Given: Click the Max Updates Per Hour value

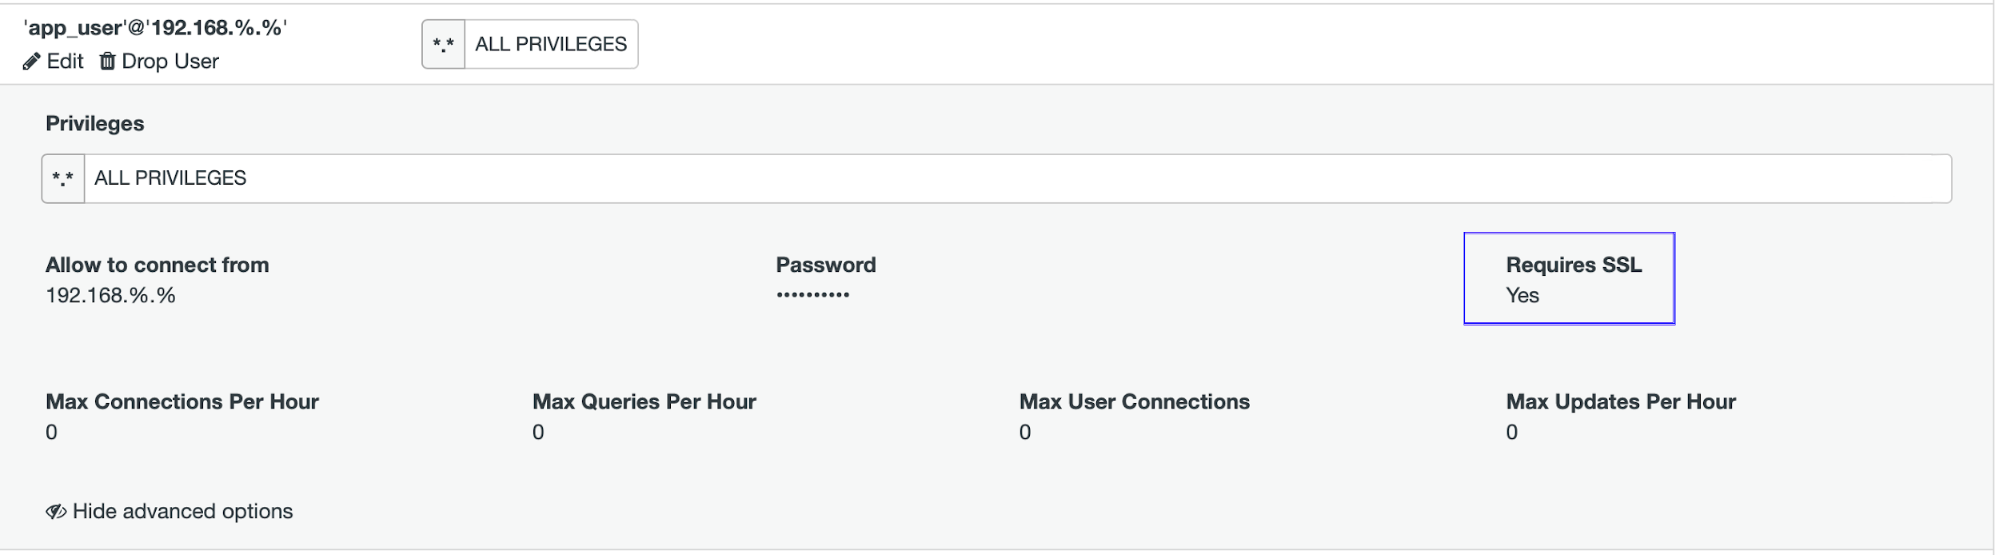Looking at the screenshot, I should [x=1512, y=433].
